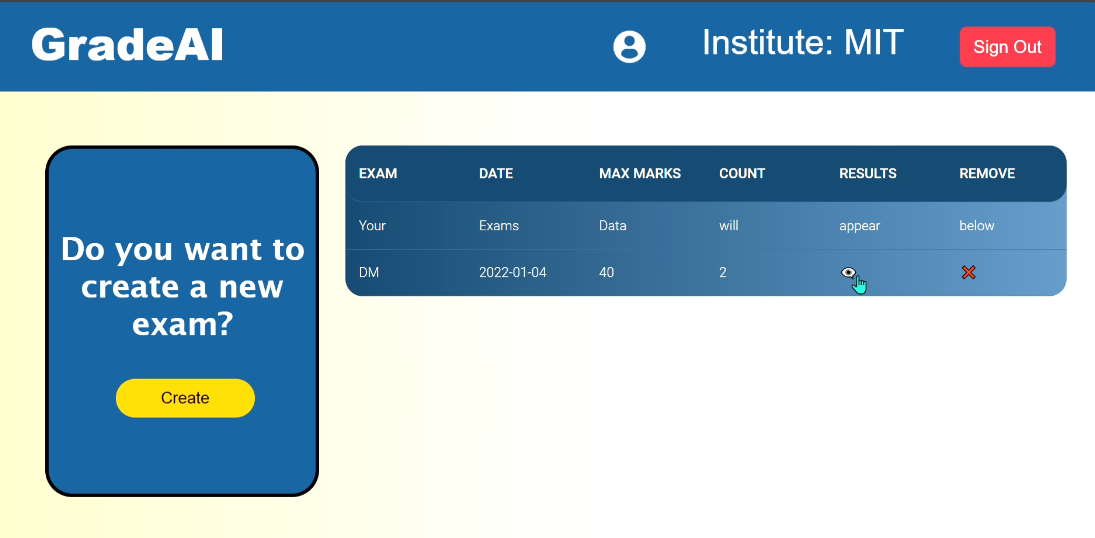Screen dimensions: 1095x538
Task: Click the date 2022-01-04 cell
Action: 513,272
